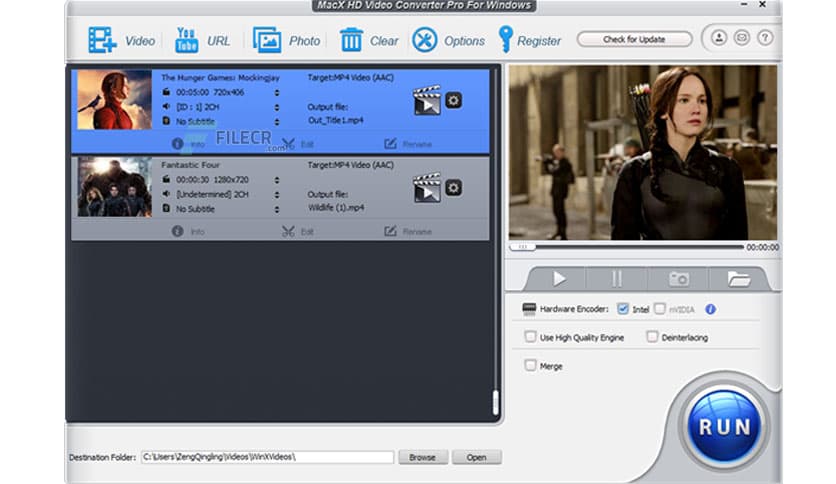Screen dimensions: 836x484
Task: Click the preview seek slider handle
Action: [x=523, y=247]
